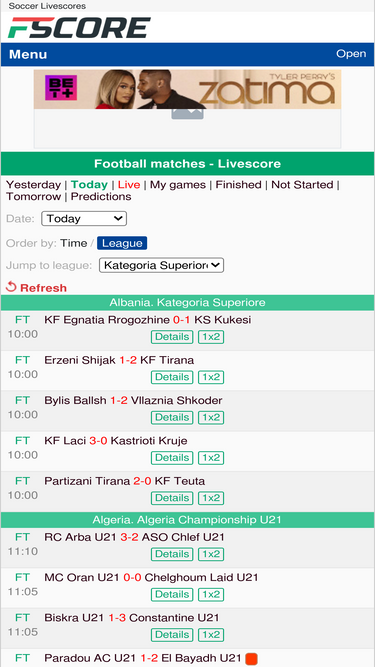This screenshot has height=667, width=375.
Task: Click the red card icon beside El Bayadh U21
Action: [252, 659]
